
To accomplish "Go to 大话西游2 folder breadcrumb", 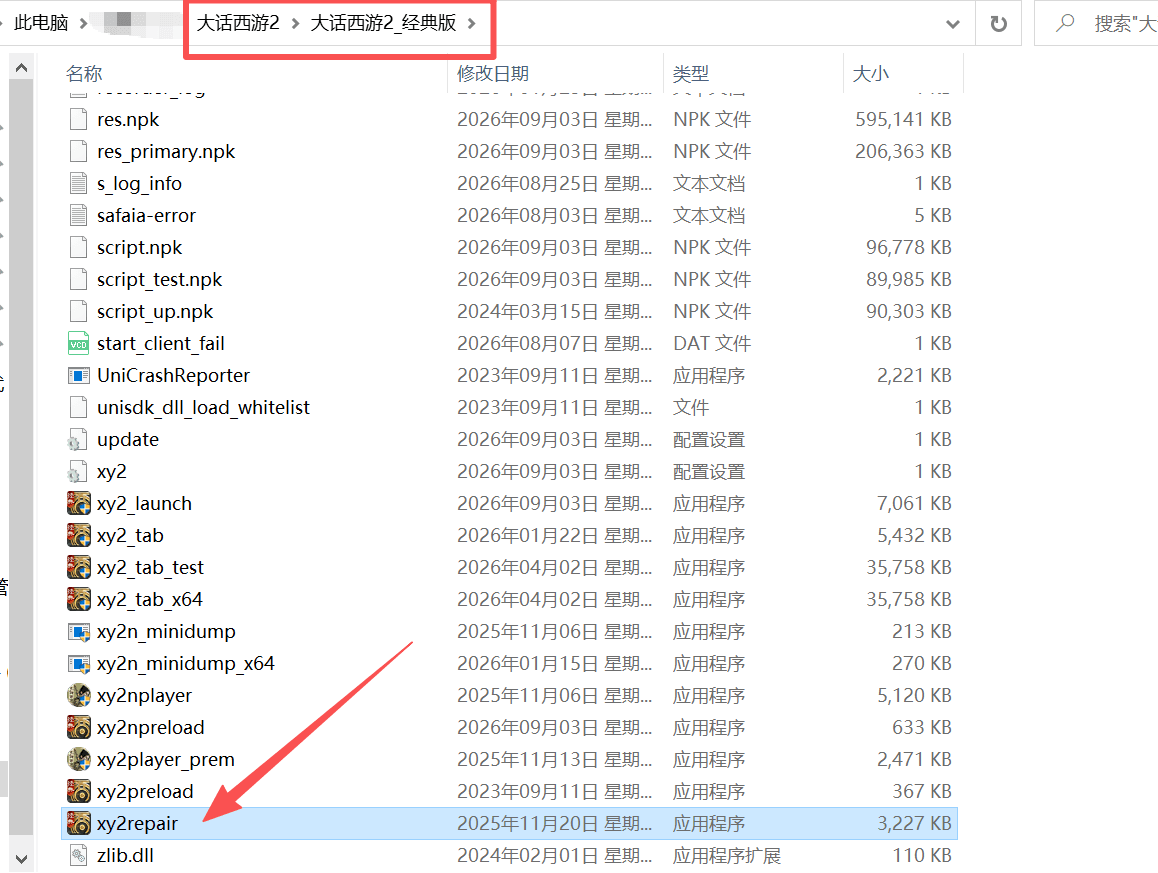I will (238, 23).
